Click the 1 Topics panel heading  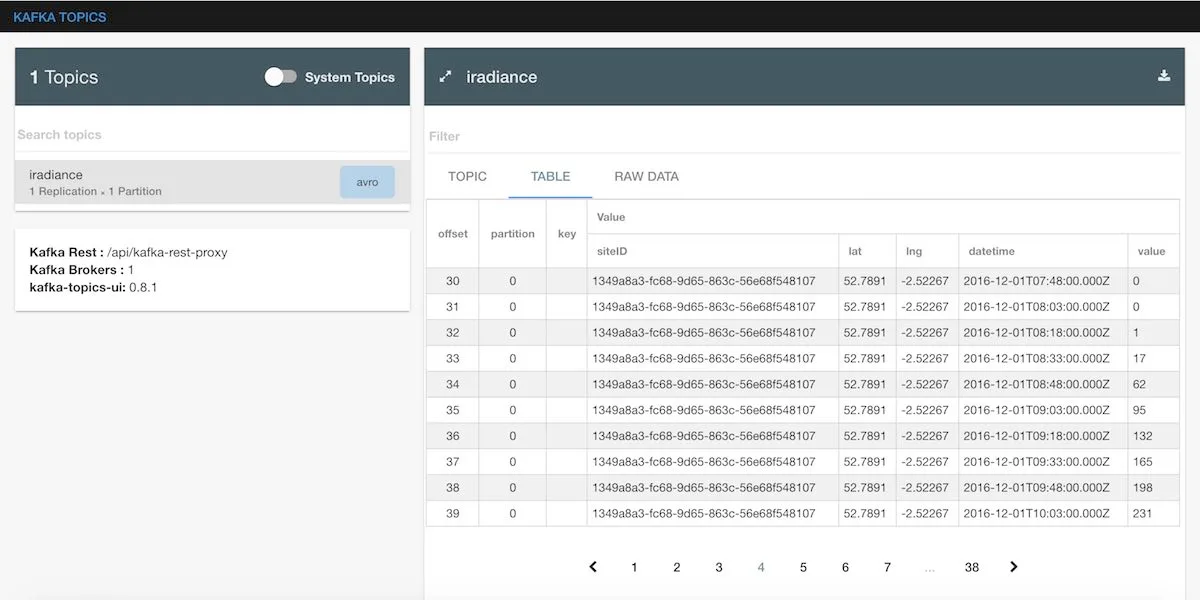[64, 77]
